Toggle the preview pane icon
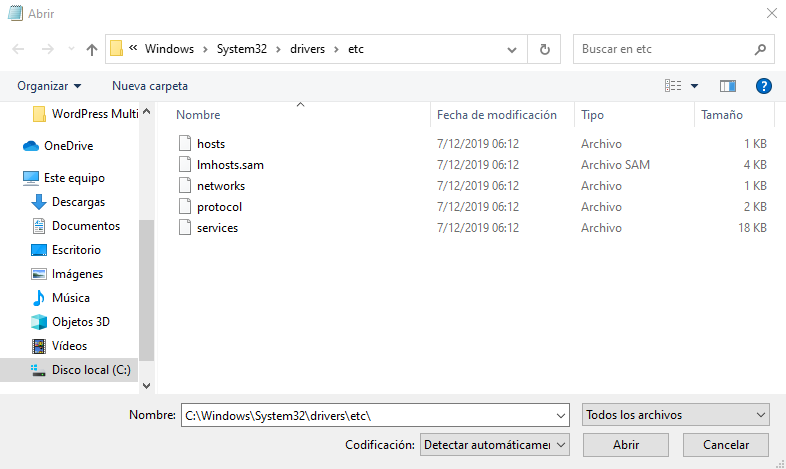Screen dimensions: 786x469 coord(728,86)
